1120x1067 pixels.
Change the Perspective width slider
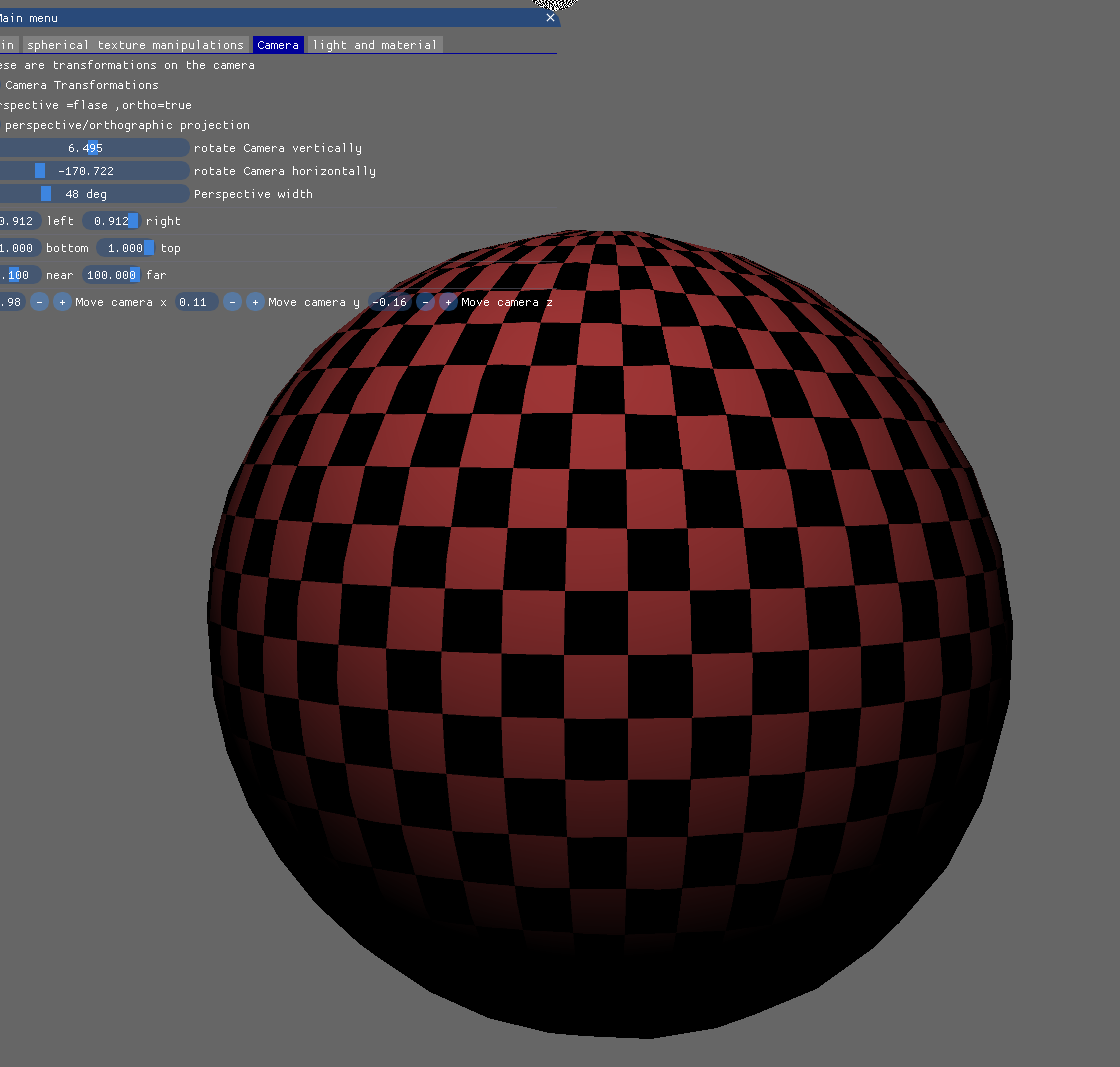click(95, 193)
